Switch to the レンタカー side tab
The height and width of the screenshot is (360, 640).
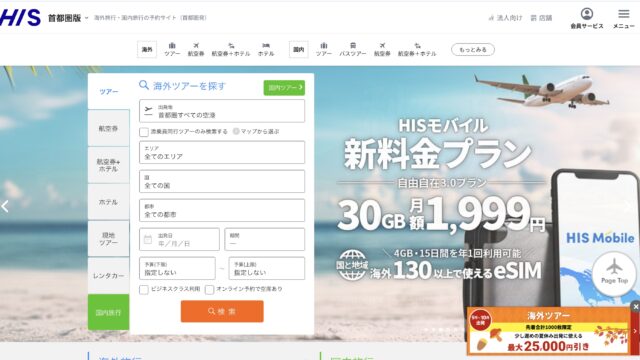coord(109,276)
